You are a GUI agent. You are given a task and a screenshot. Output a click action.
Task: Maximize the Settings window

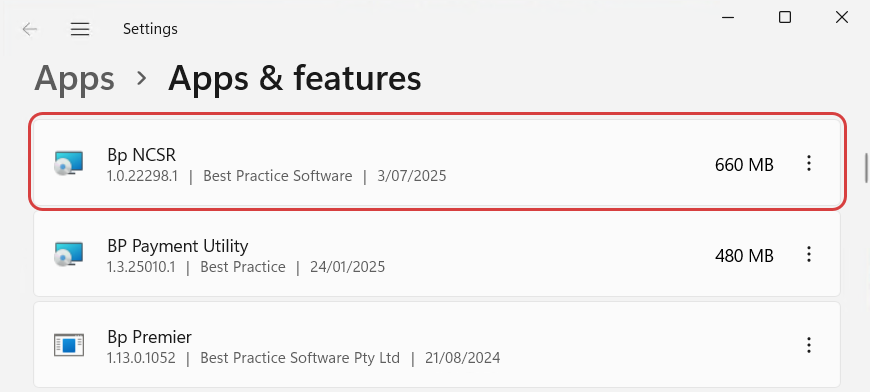pos(785,17)
